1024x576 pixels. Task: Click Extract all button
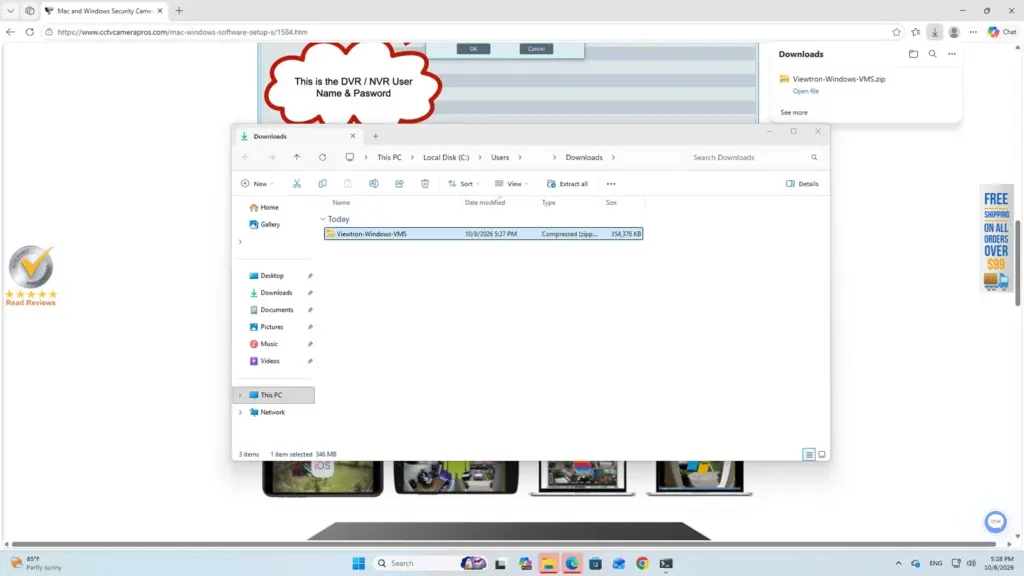[x=568, y=184]
